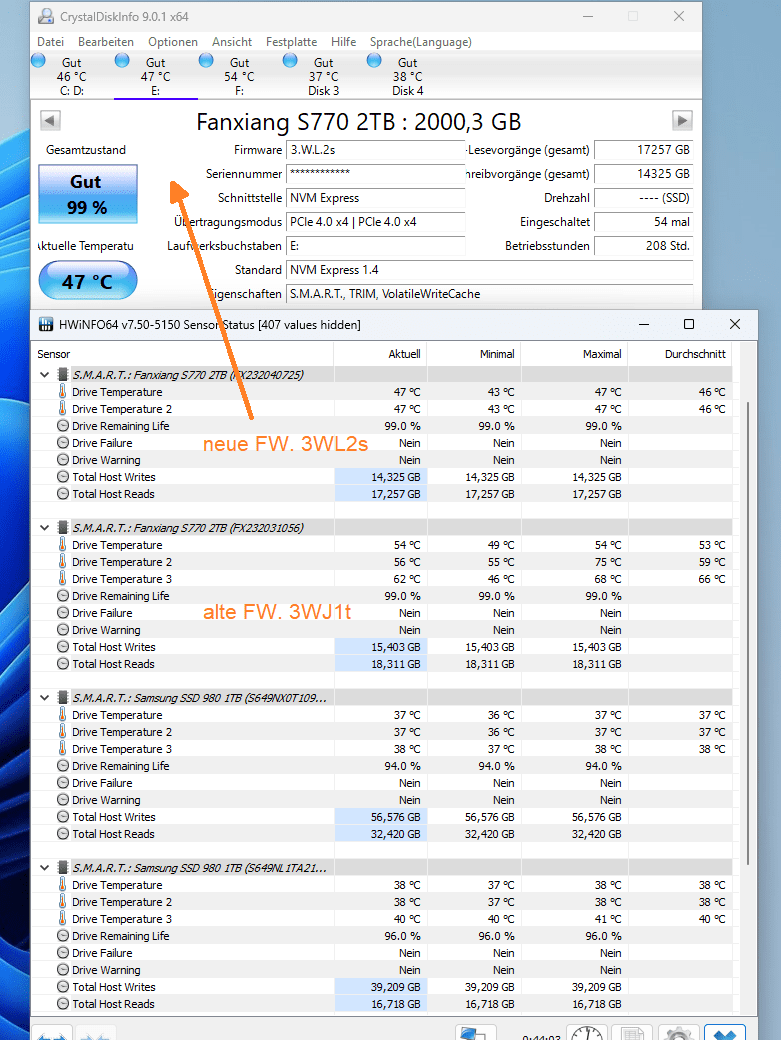Click circle icon of second Fanxiang Drive Failure
Screen dimensions: 781x1040
63,613
